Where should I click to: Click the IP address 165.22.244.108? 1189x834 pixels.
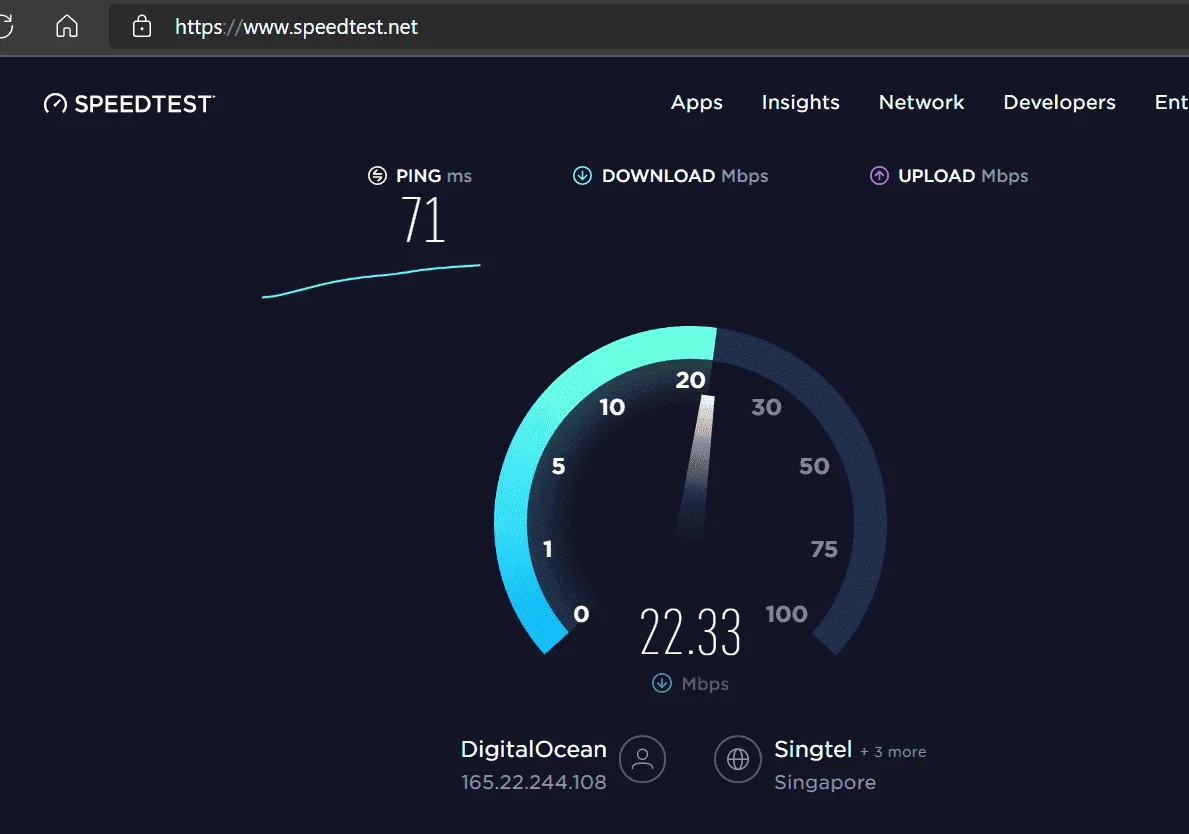(x=534, y=782)
